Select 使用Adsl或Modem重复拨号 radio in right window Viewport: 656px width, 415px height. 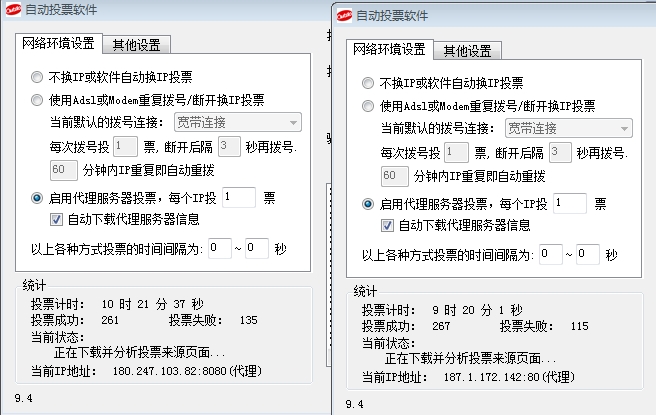point(368,106)
